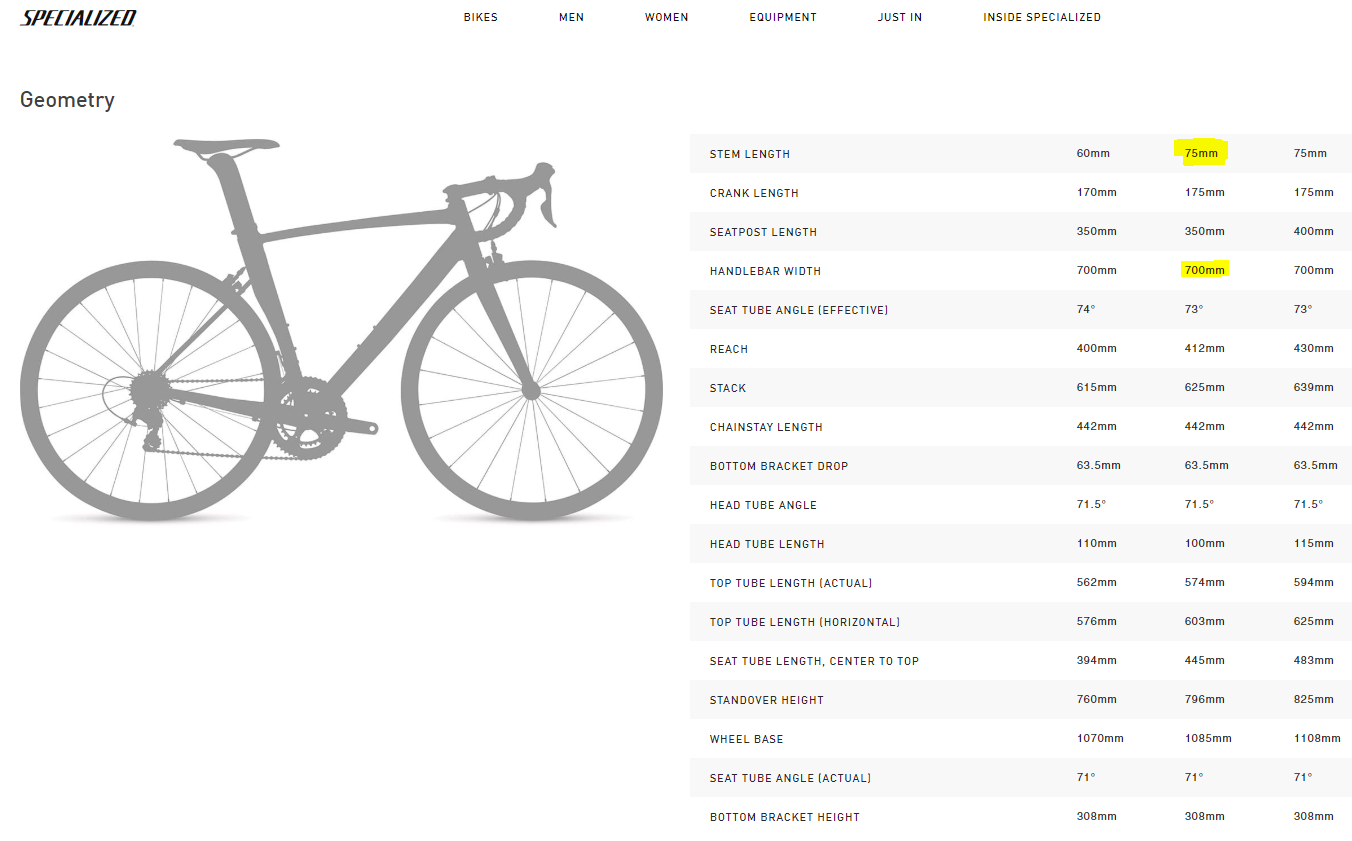The image size is (1352, 841).
Task: Click the BOTTOM BRACKET HEIGHT row label
Action: coord(784,817)
